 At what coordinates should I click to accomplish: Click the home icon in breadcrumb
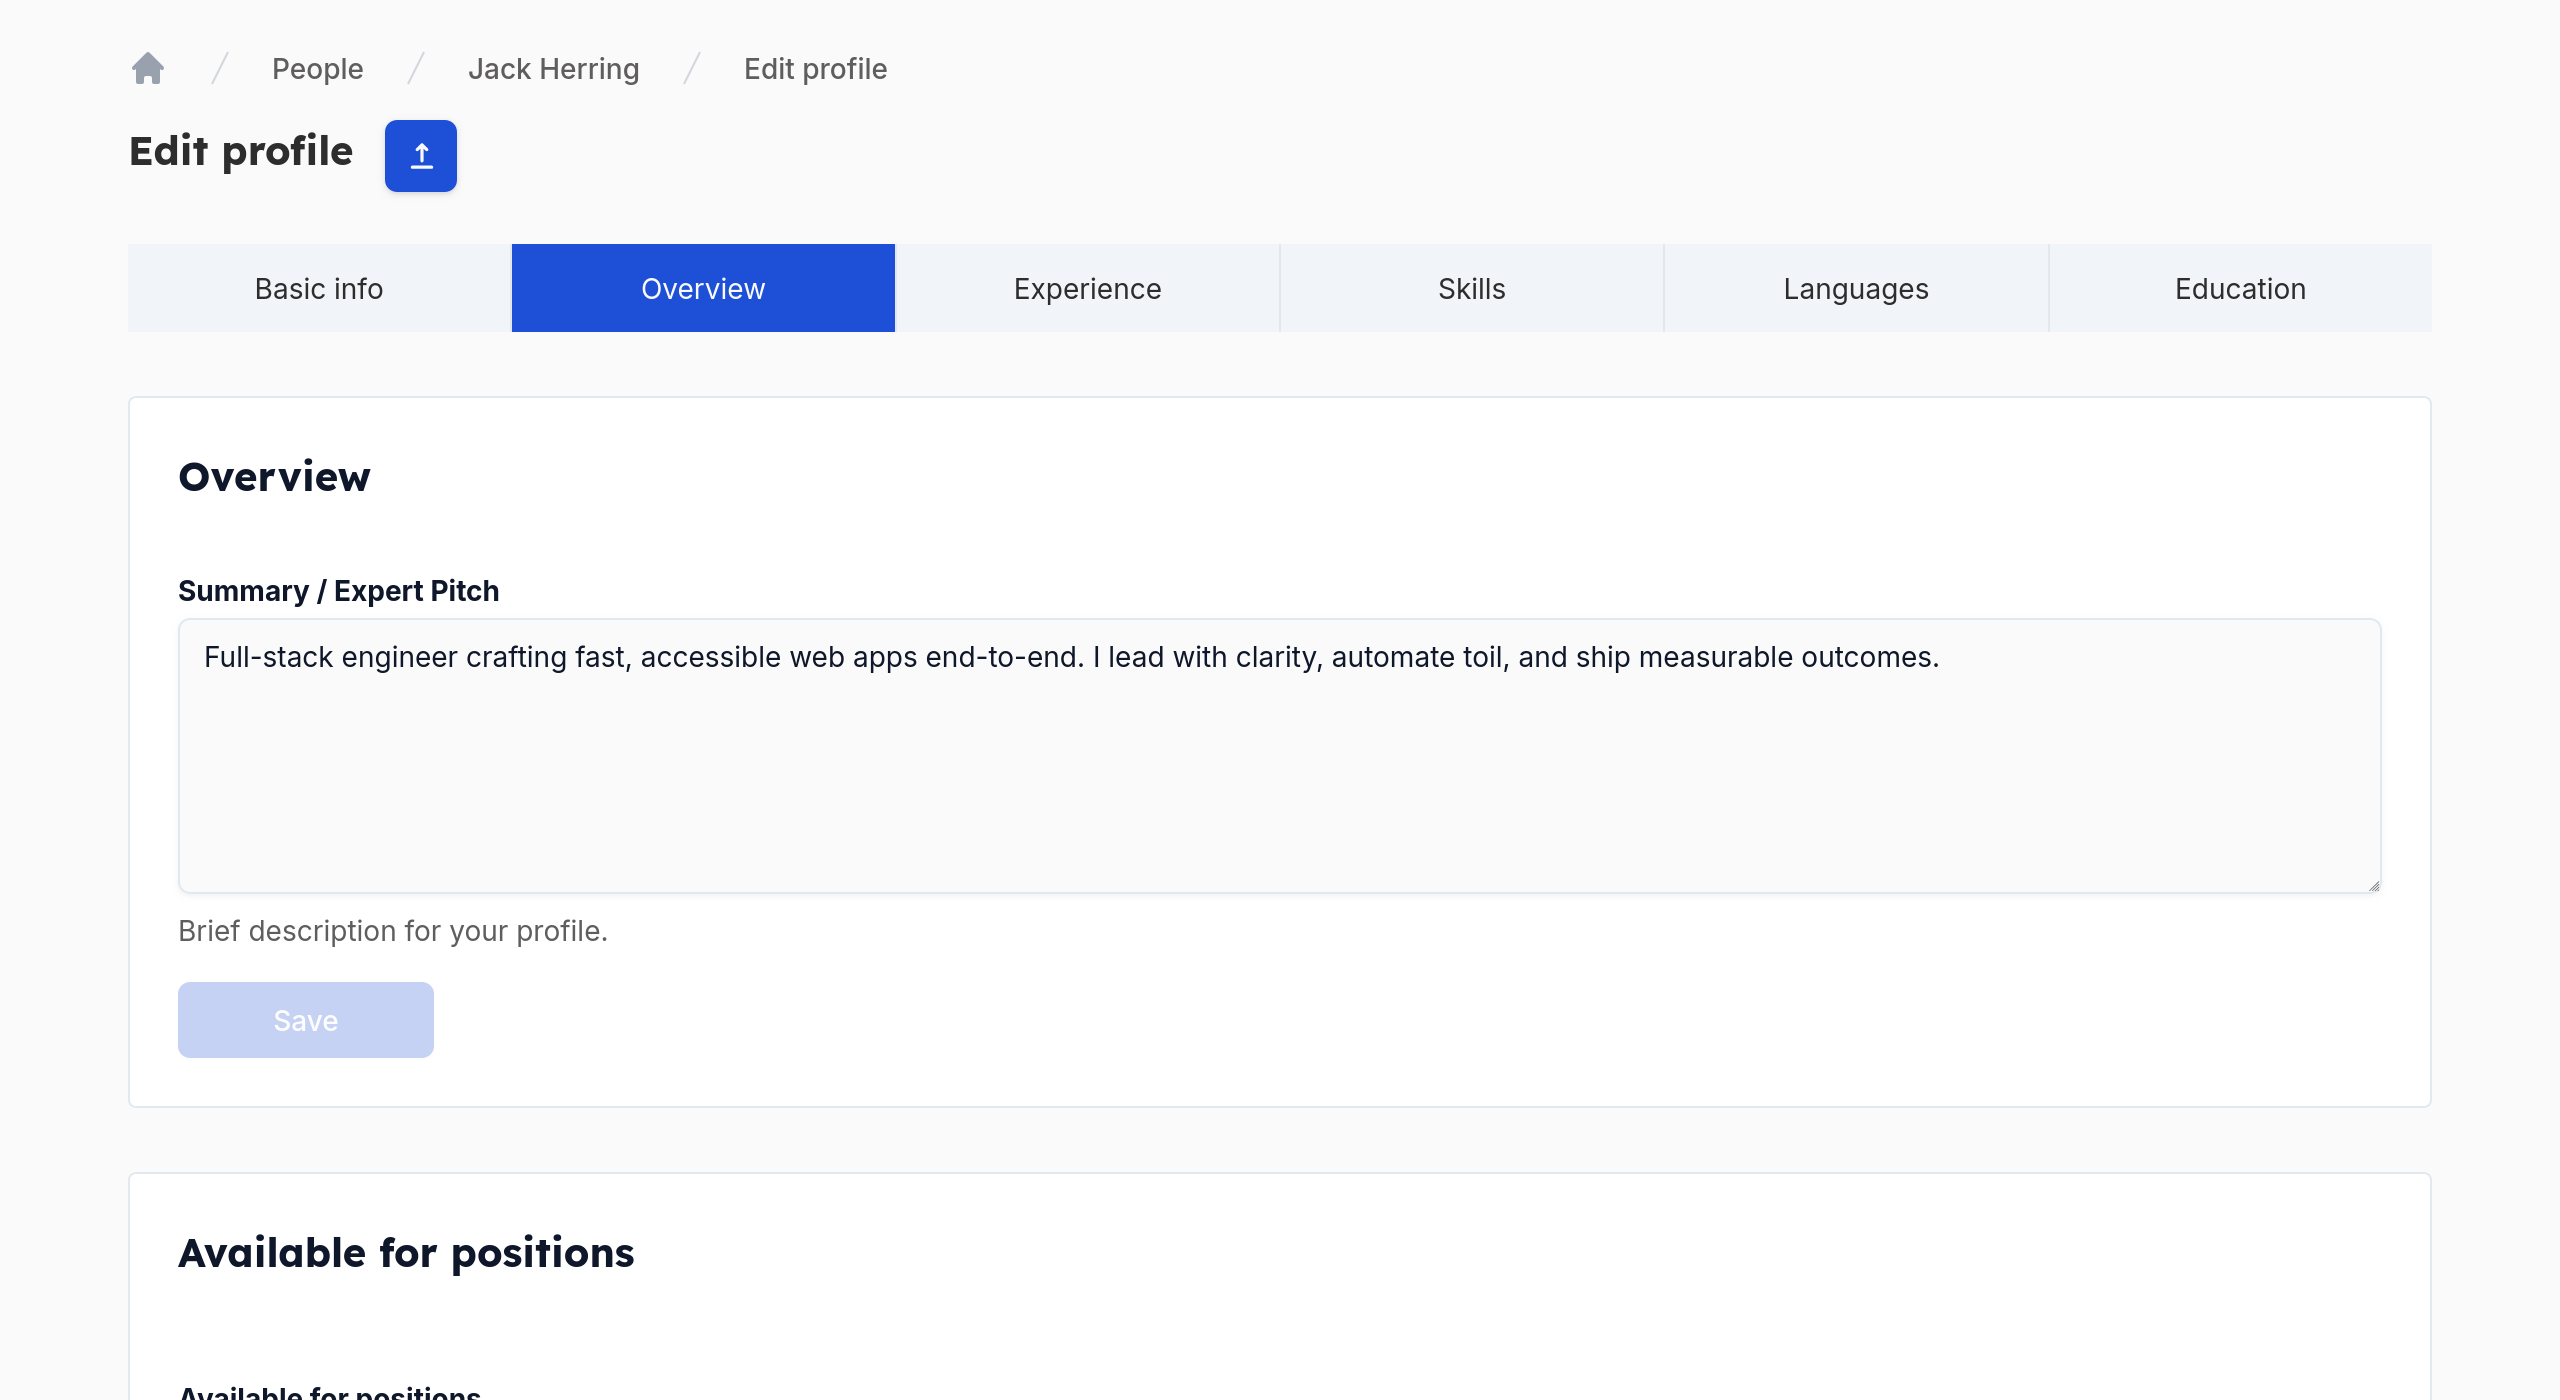click(148, 68)
